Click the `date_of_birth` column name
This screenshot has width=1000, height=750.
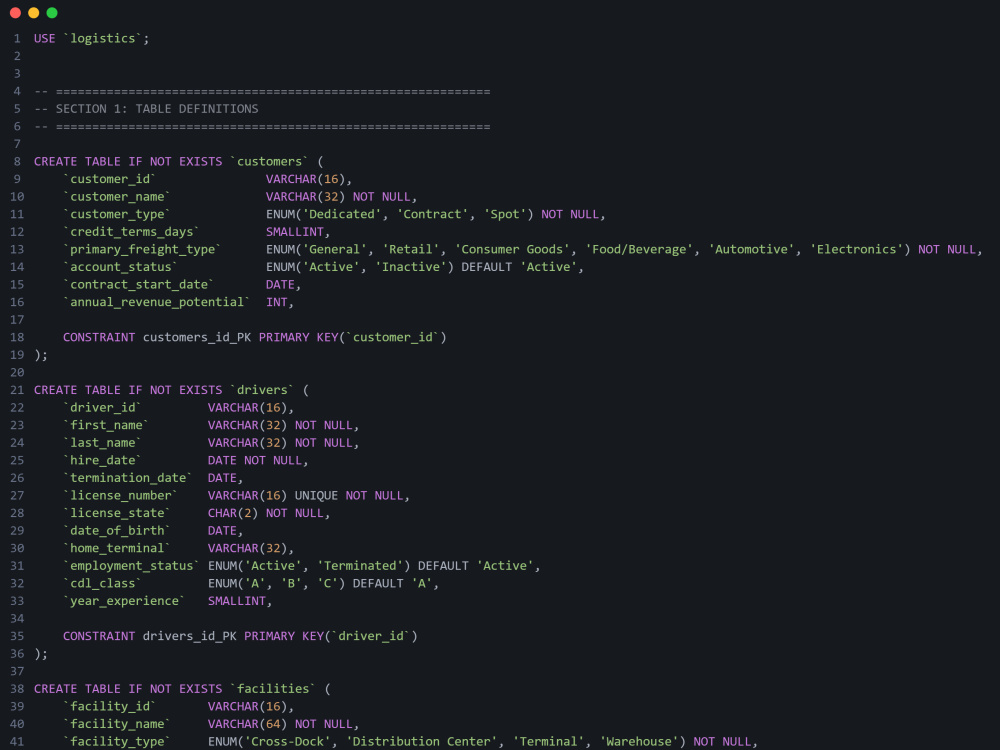pos(117,531)
